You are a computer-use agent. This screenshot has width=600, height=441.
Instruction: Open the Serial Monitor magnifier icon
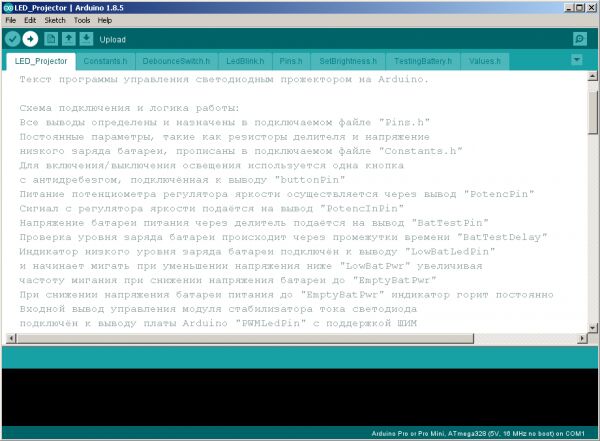[x=580, y=39]
